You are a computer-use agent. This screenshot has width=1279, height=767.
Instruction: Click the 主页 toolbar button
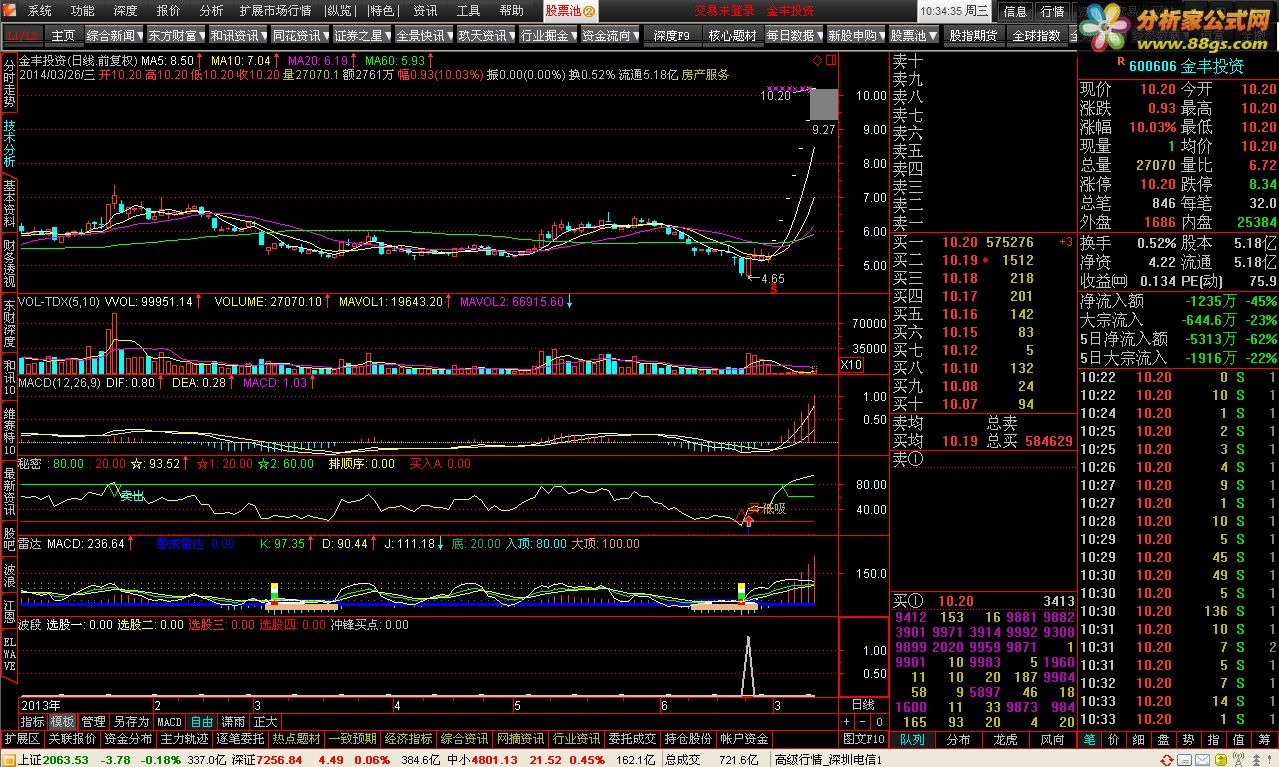pos(64,35)
